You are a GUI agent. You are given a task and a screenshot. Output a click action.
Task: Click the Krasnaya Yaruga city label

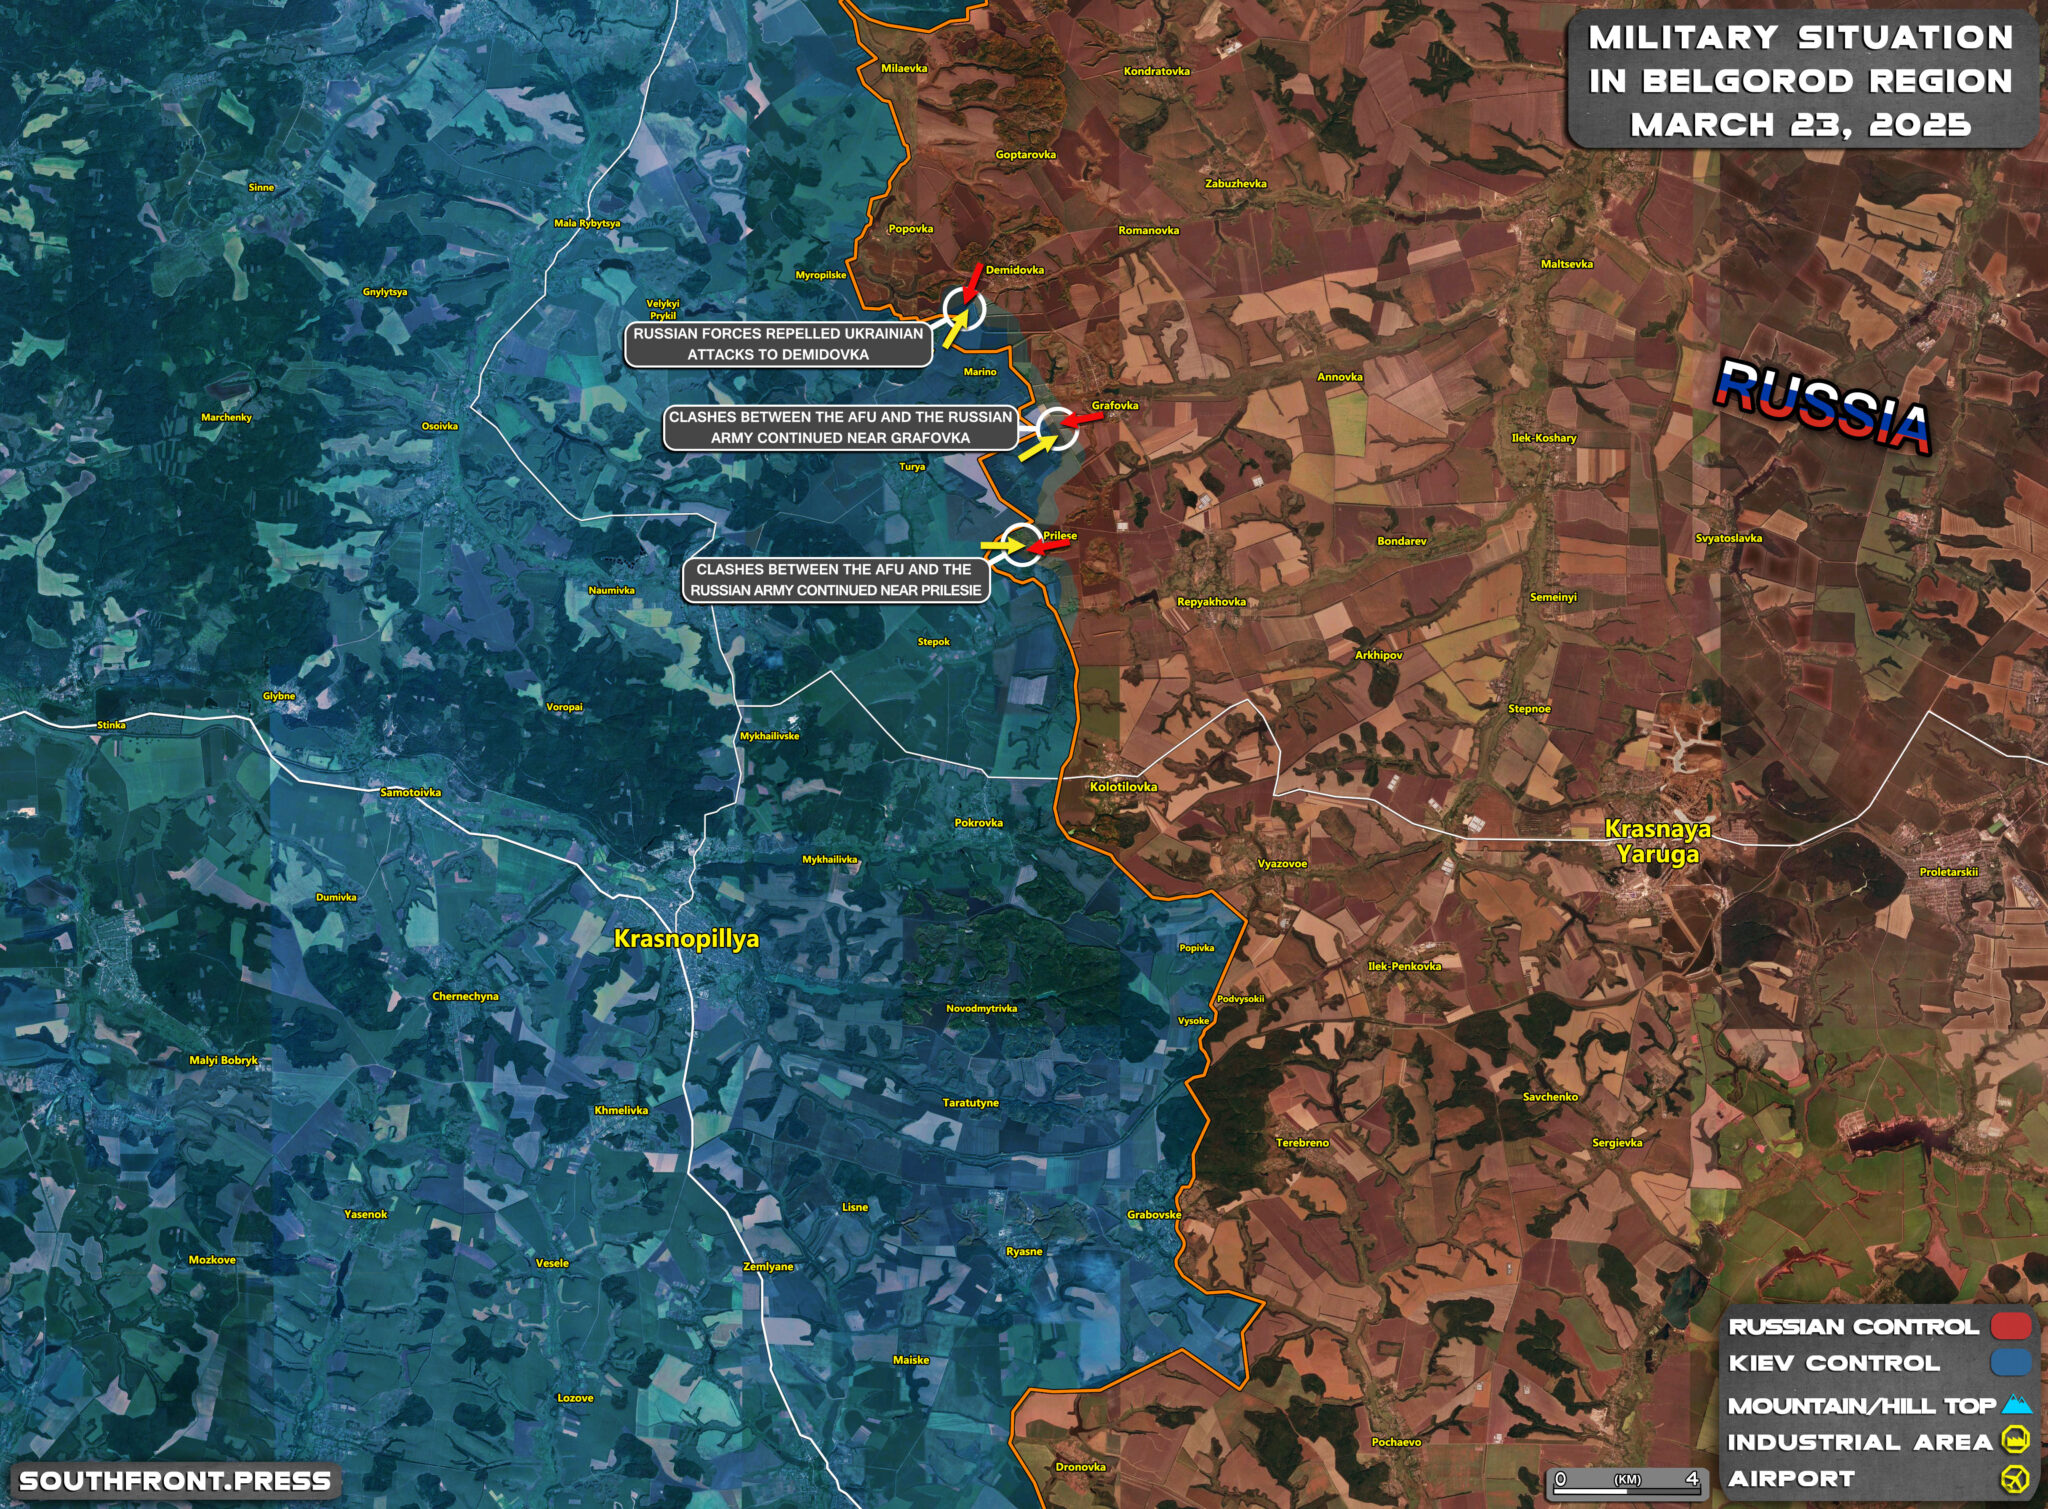[x=1657, y=841]
